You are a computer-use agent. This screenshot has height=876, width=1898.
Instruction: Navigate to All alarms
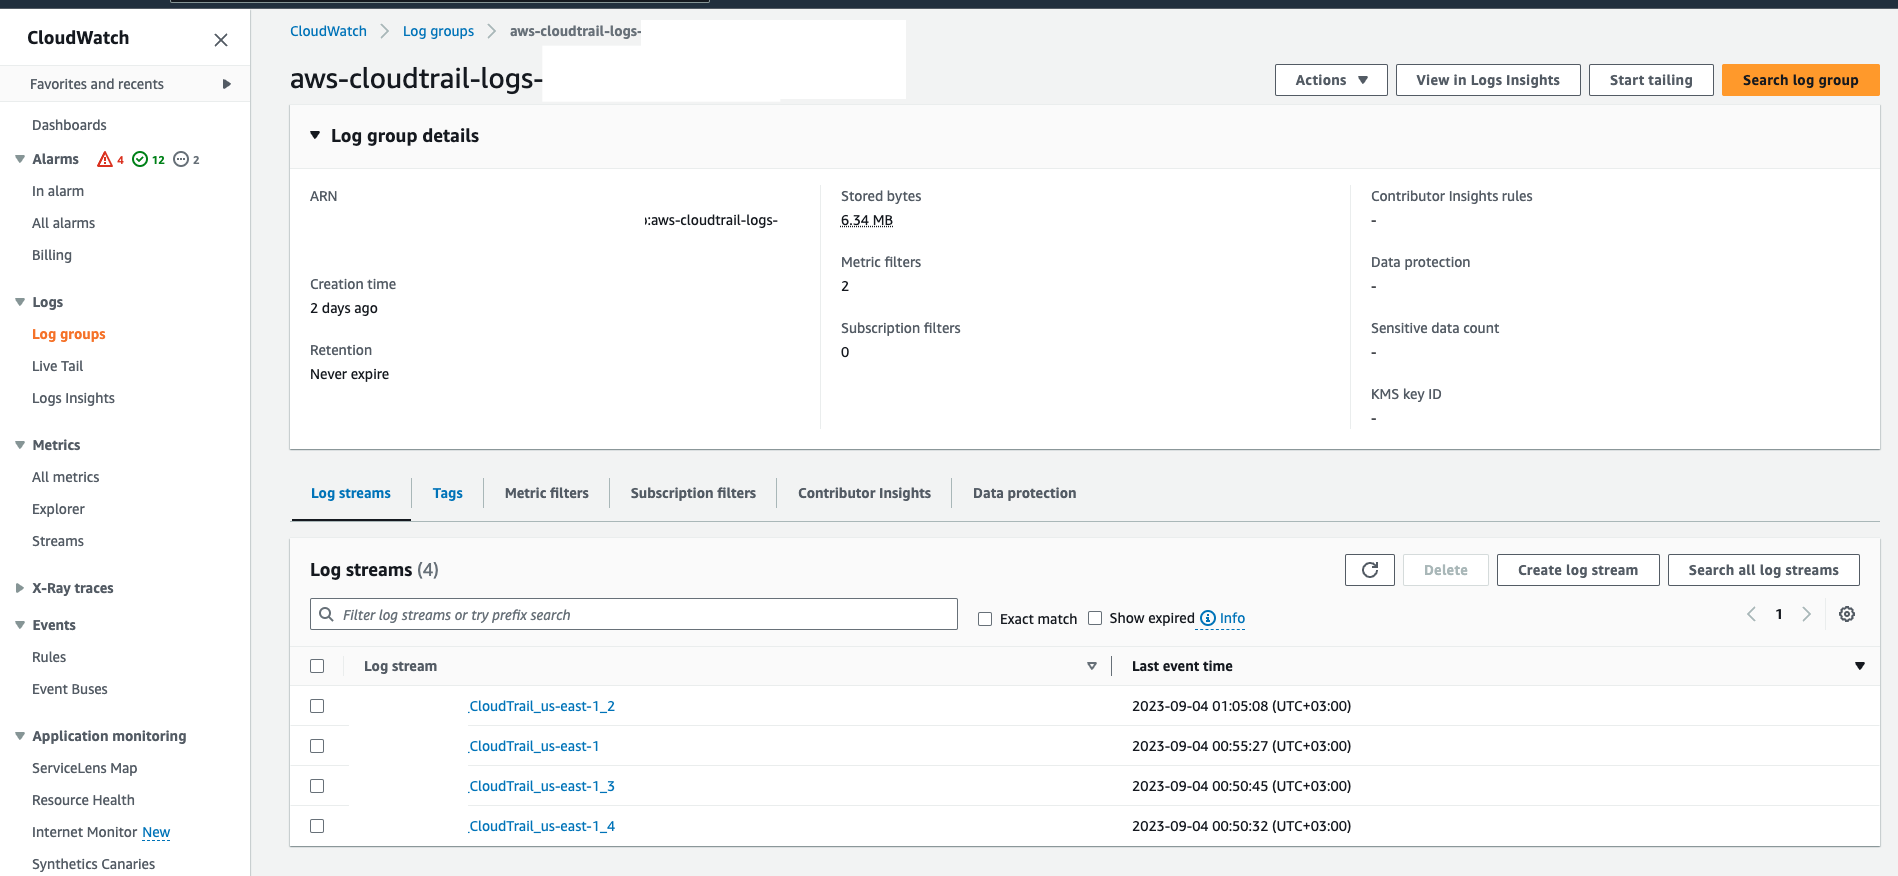(63, 223)
